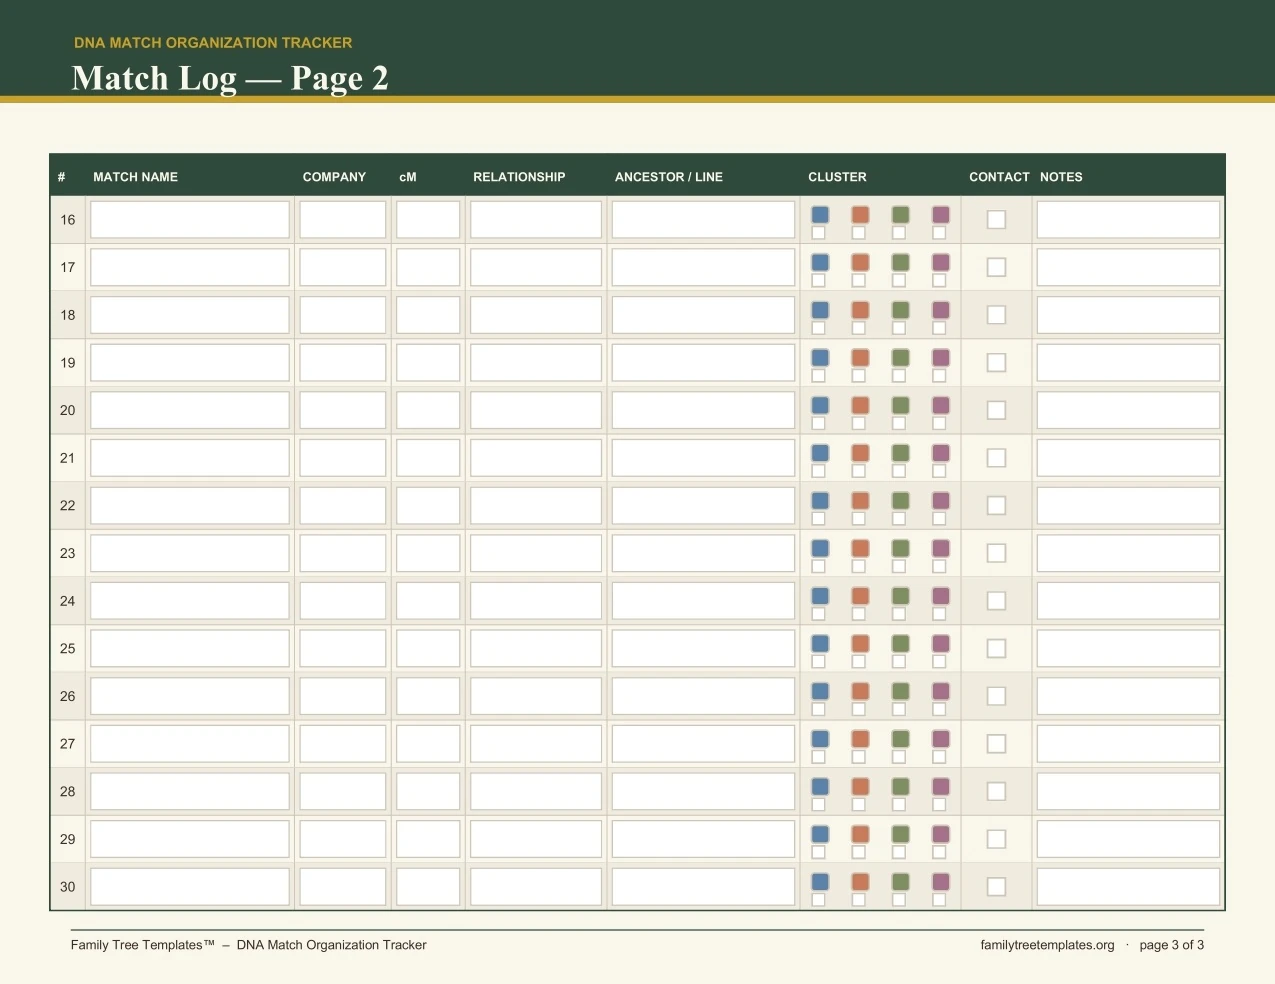Click the Relationship field in row 19
This screenshot has width=1275, height=984.
coord(536,362)
